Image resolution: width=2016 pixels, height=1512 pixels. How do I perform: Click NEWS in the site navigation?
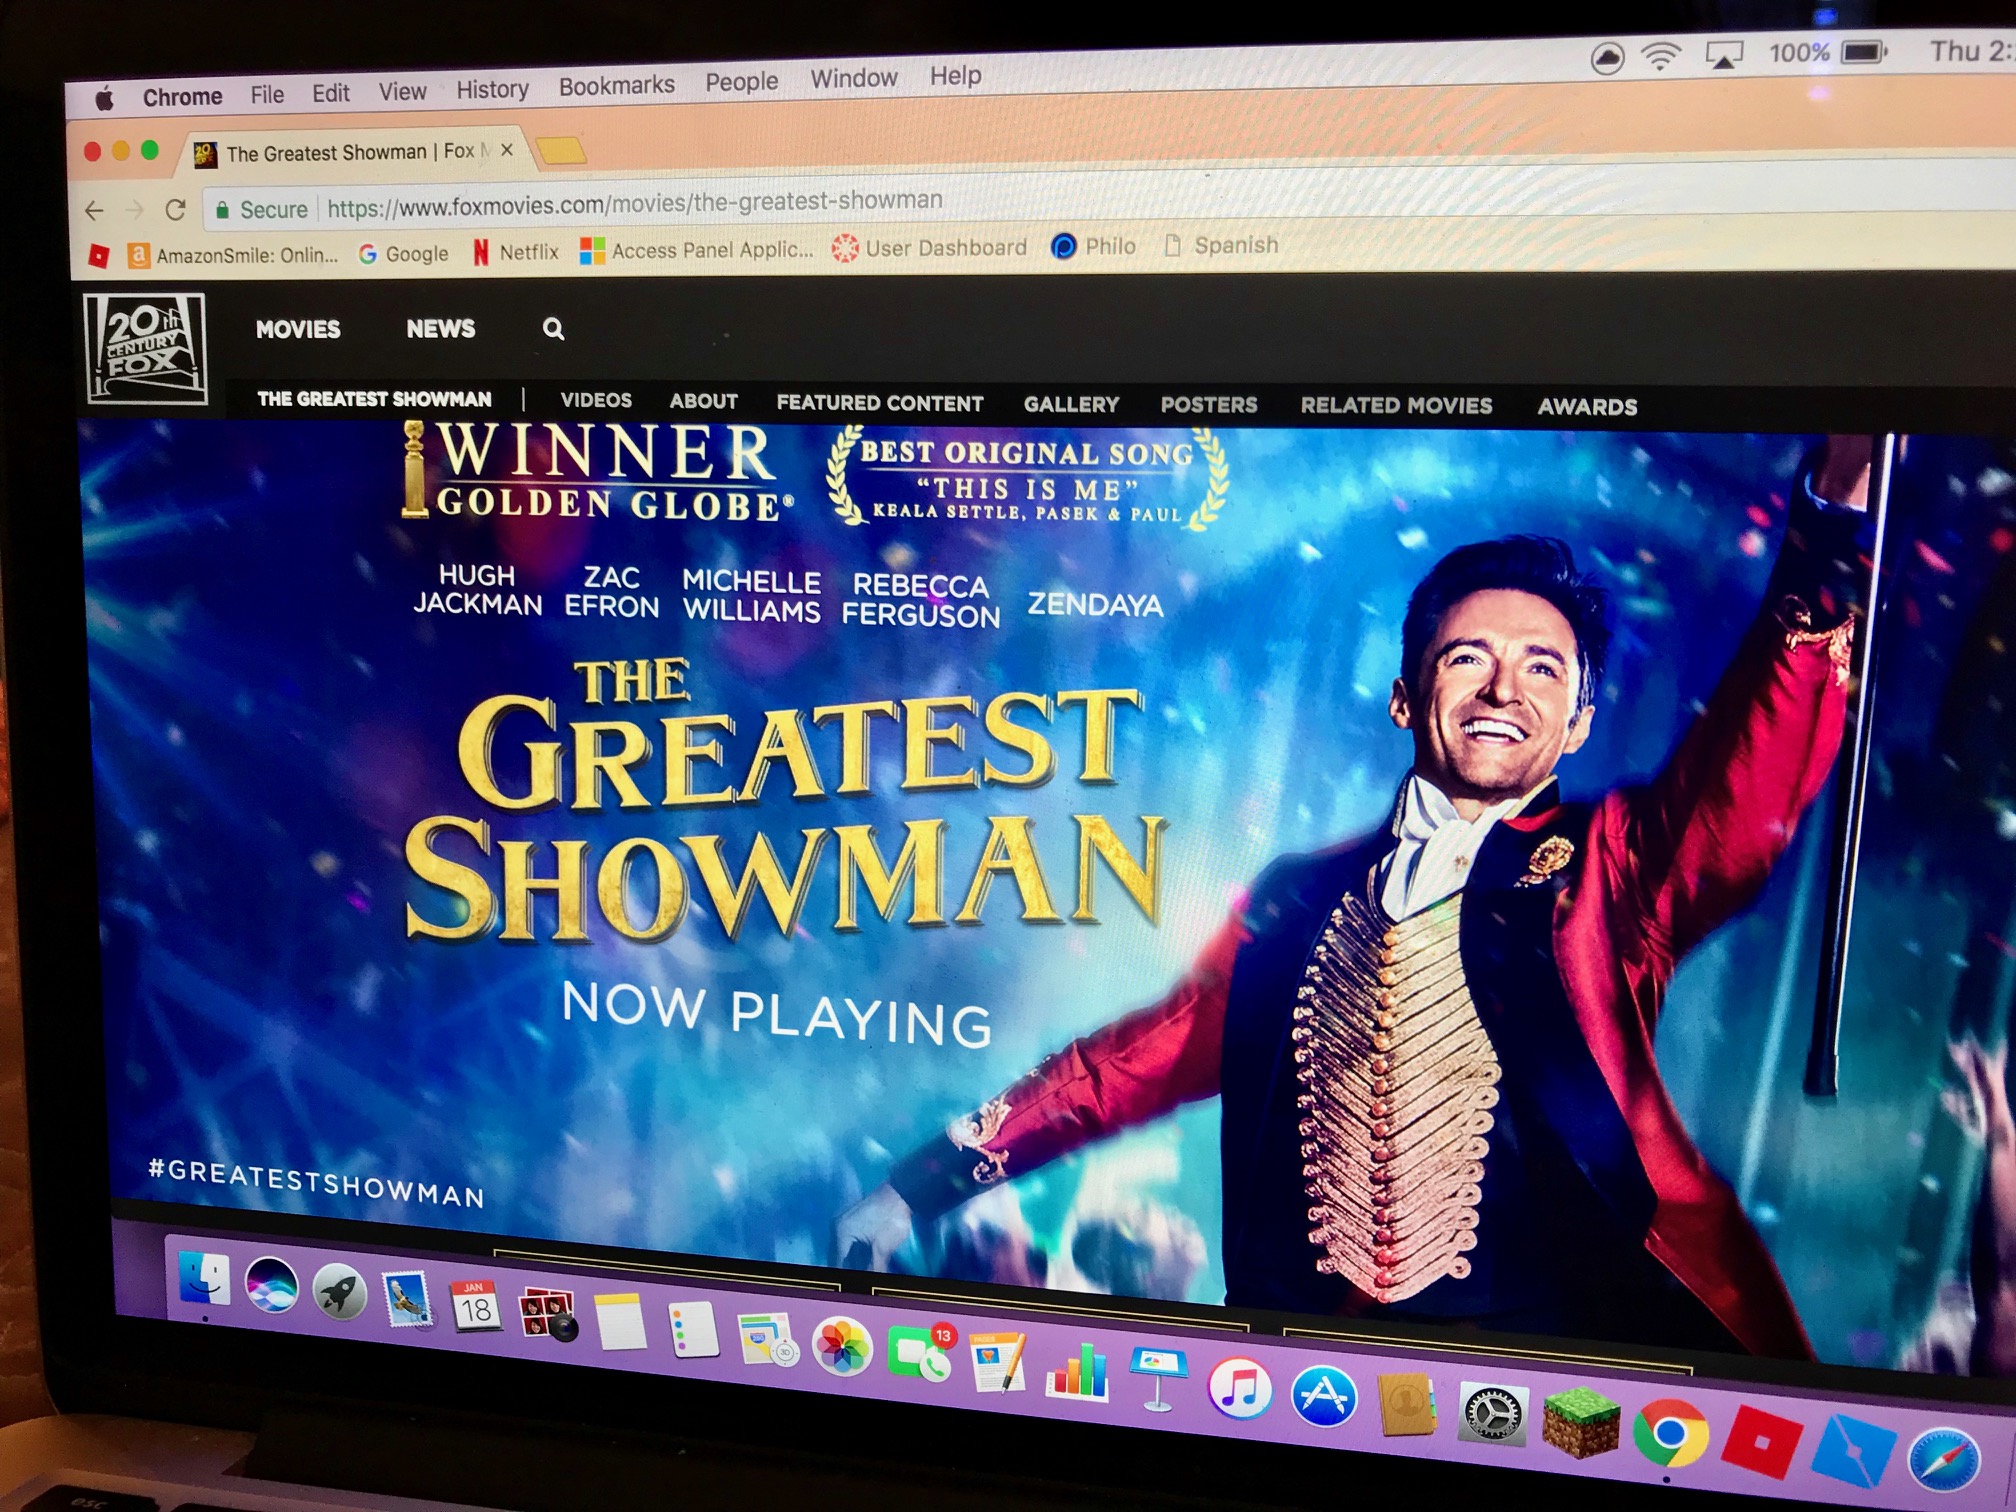441,328
